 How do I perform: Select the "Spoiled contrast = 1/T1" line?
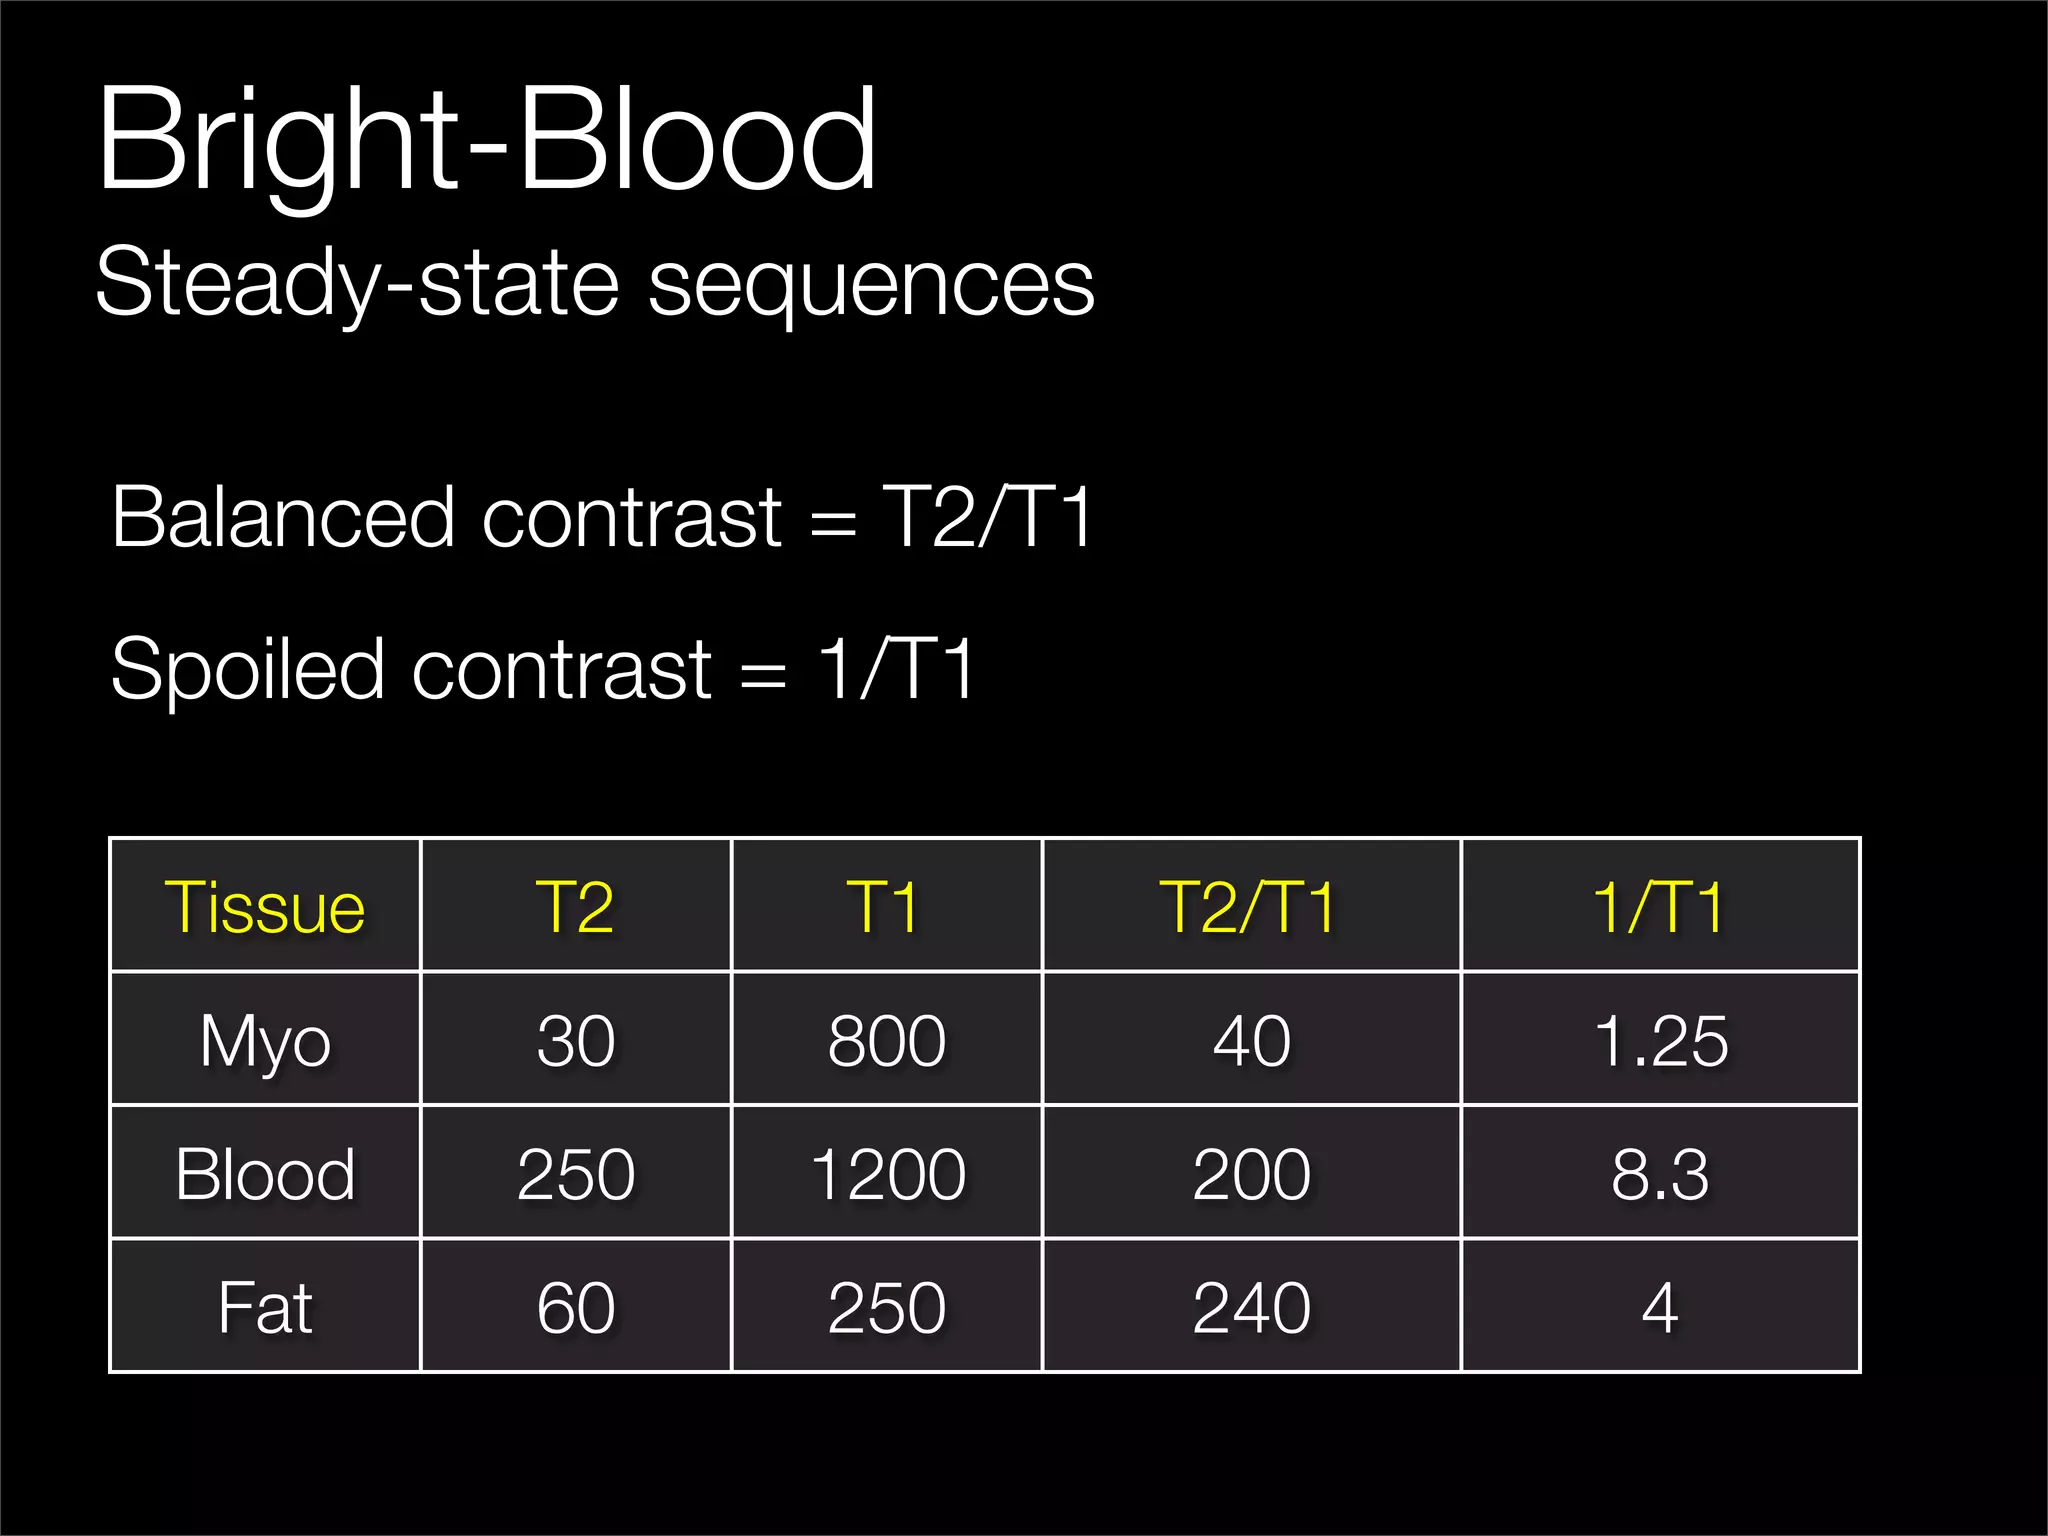point(542,668)
